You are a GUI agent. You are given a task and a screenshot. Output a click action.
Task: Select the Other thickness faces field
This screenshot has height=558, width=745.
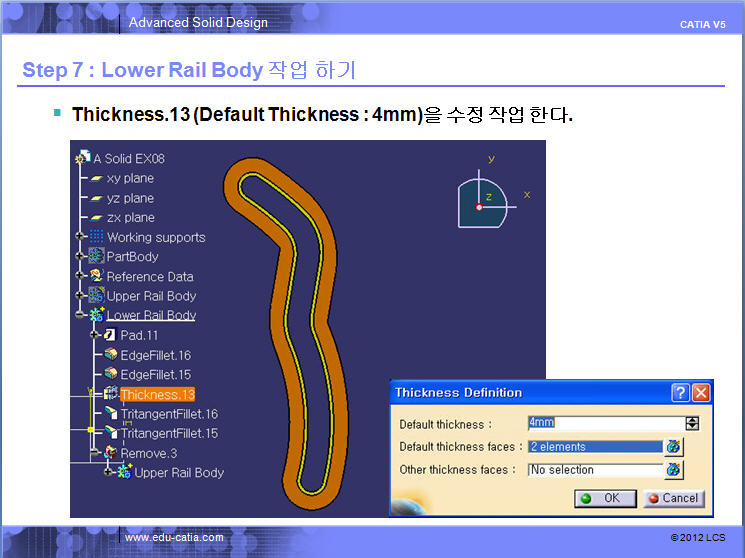coord(594,470)
